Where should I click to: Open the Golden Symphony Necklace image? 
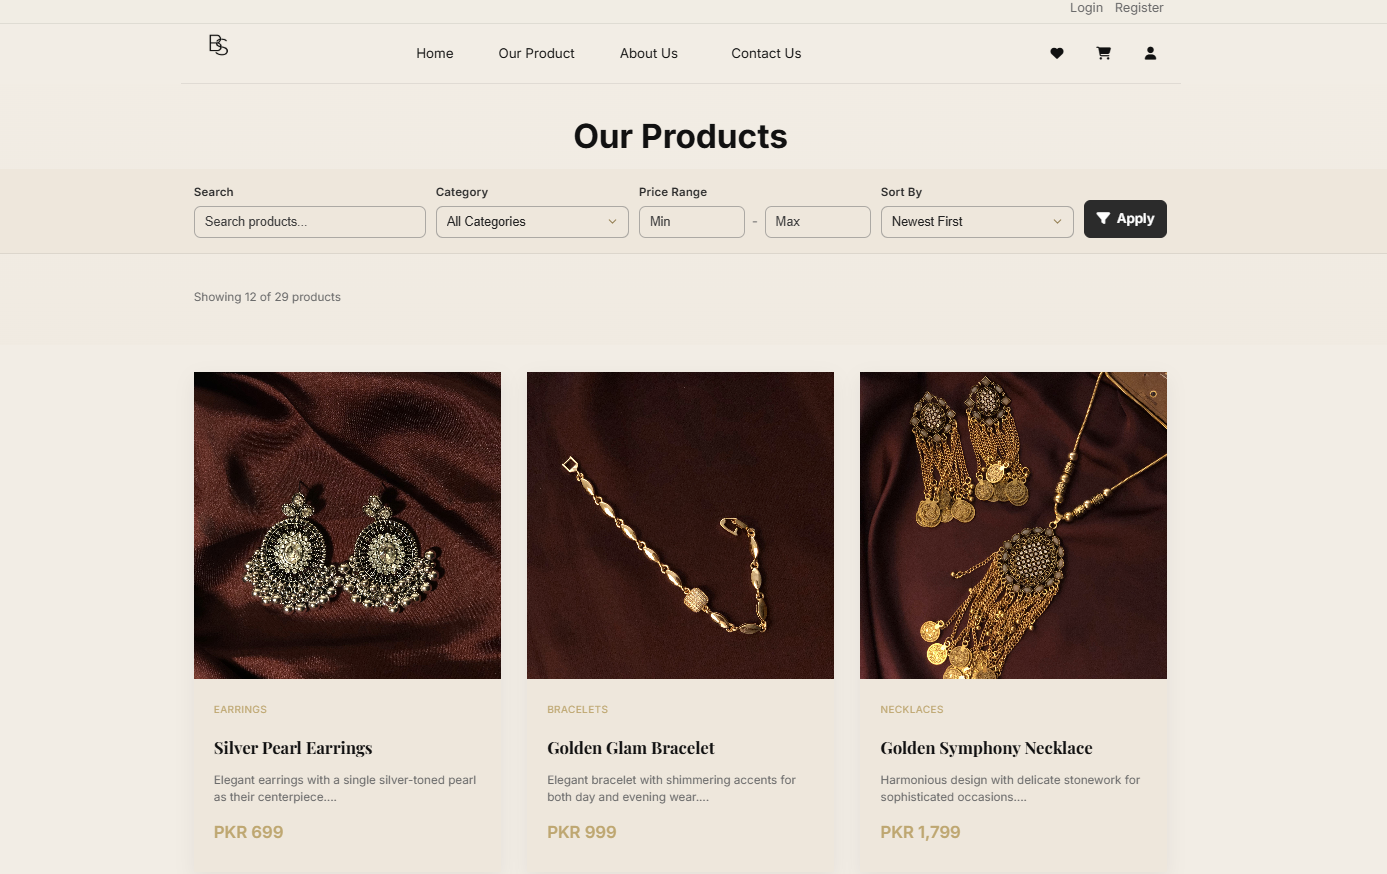(x=1012, y=524)
